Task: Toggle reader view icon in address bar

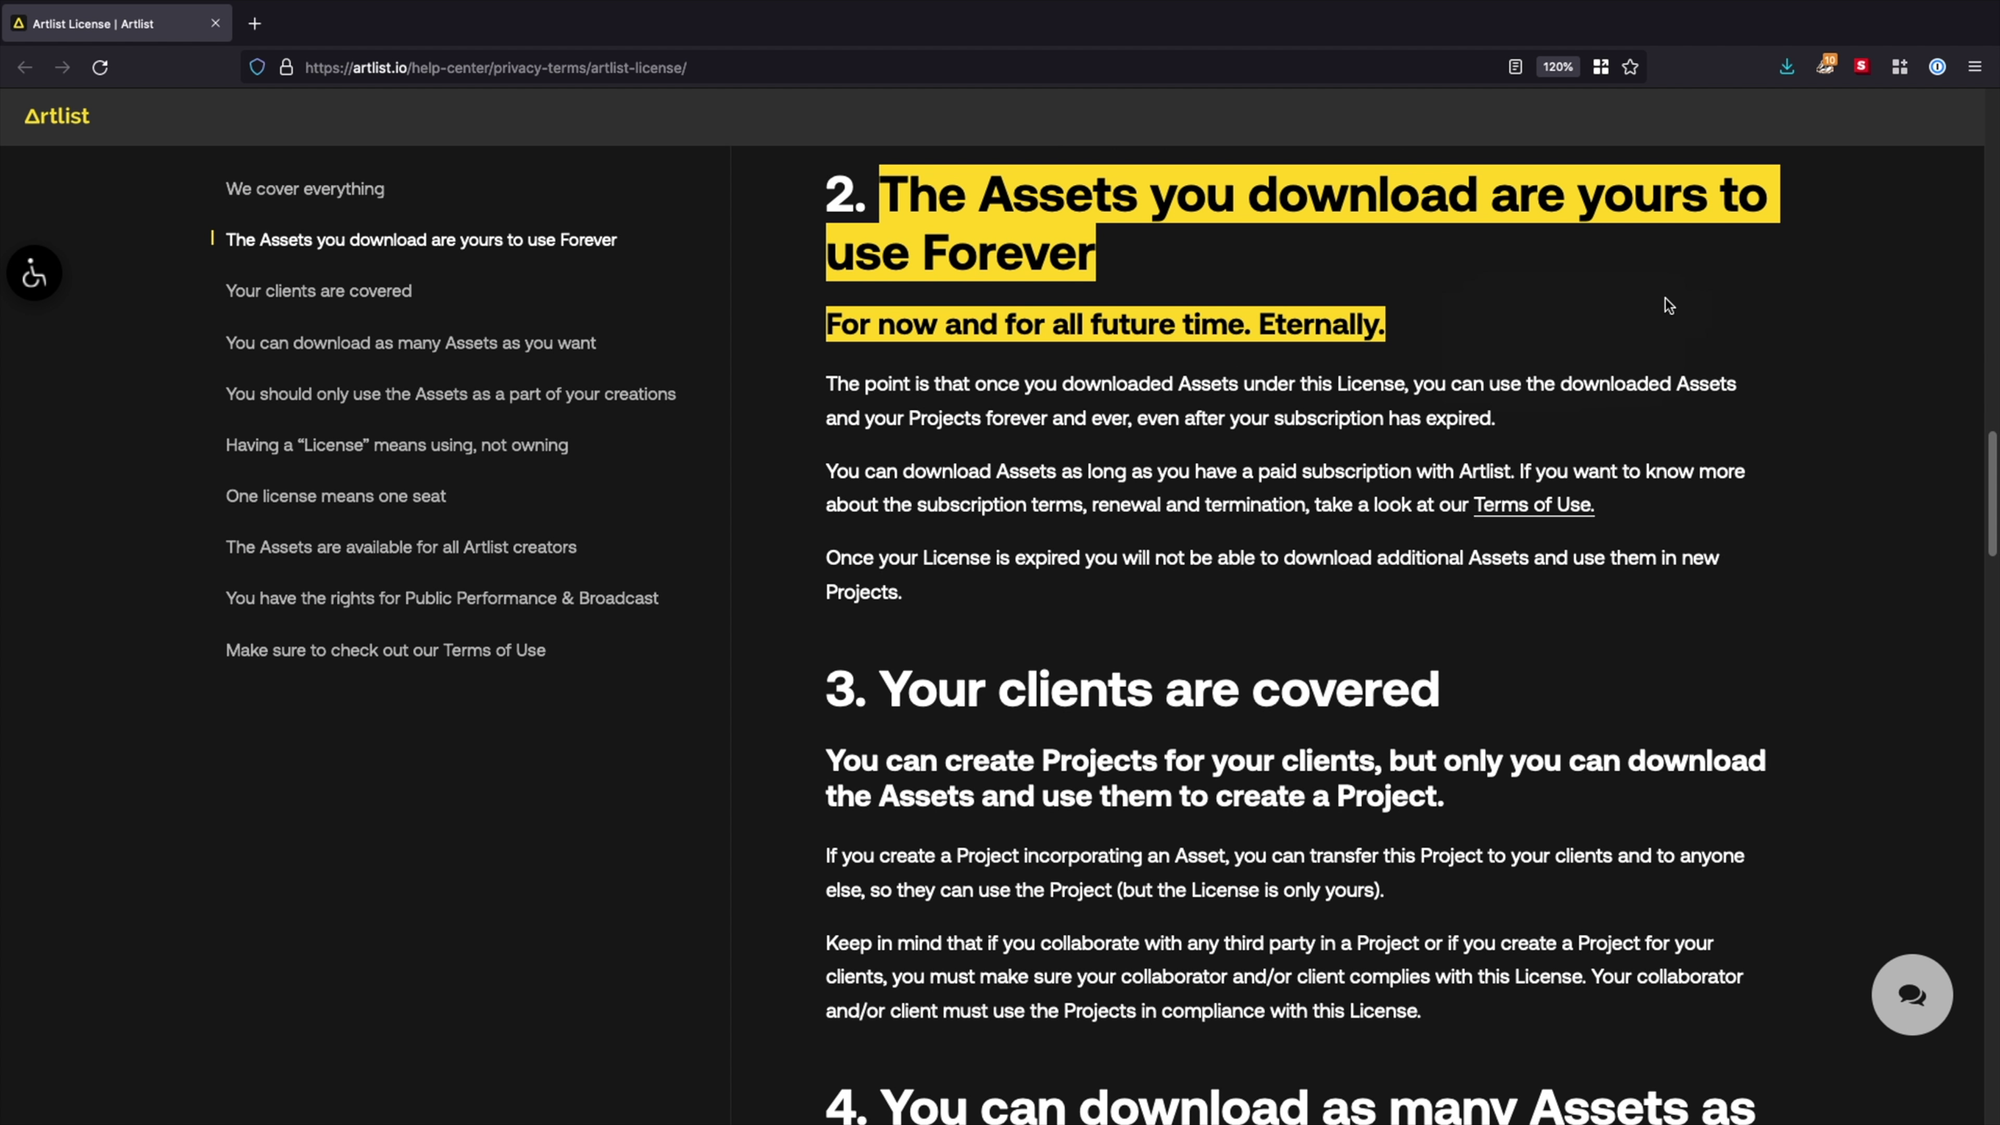Action: (1515, 67)
